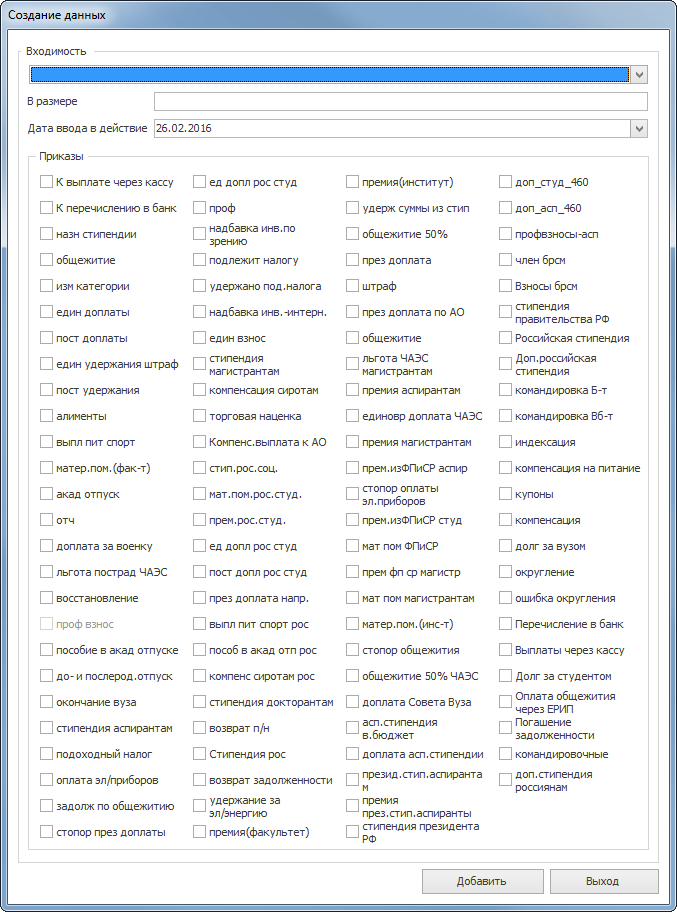Viewport: 677px width, 912px height.
Task: Tick стипендия докторантам checkbox
Action: [x=199, y=702]
